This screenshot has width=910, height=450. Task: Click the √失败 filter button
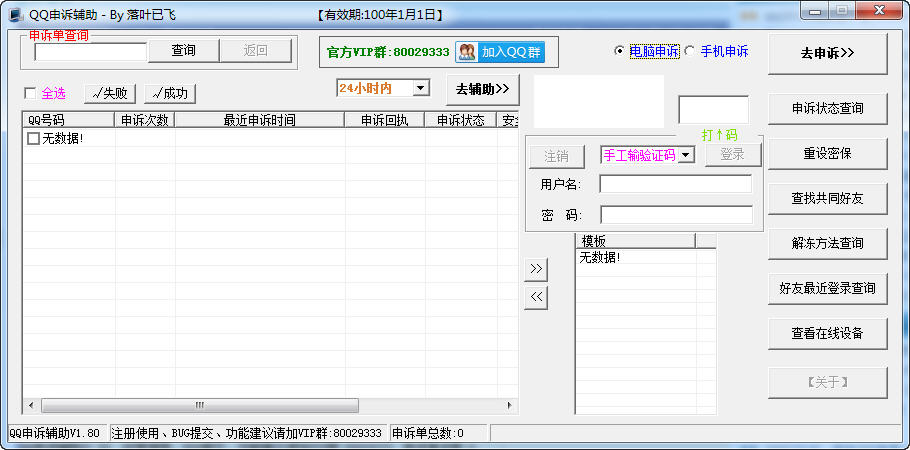click(110, 93)
